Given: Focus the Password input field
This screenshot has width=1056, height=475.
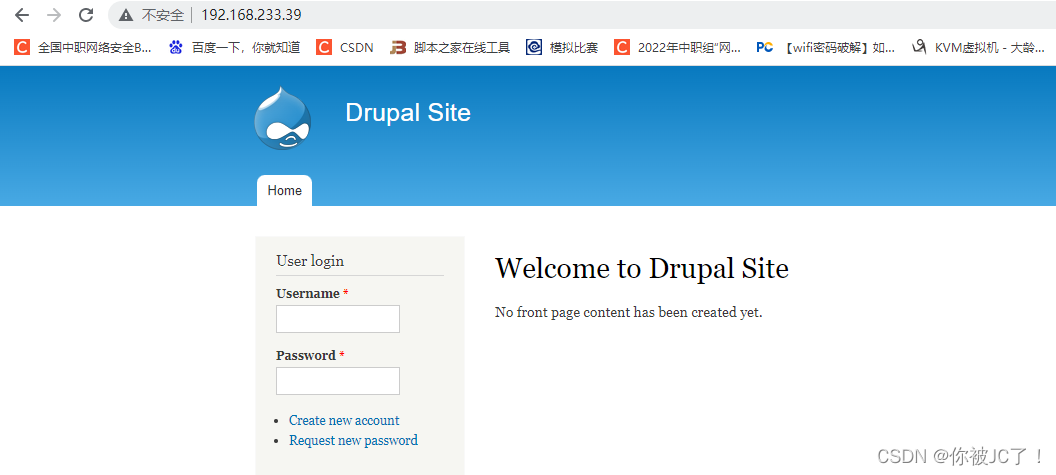Looking at the screenshot, I should tap(338, 381).
